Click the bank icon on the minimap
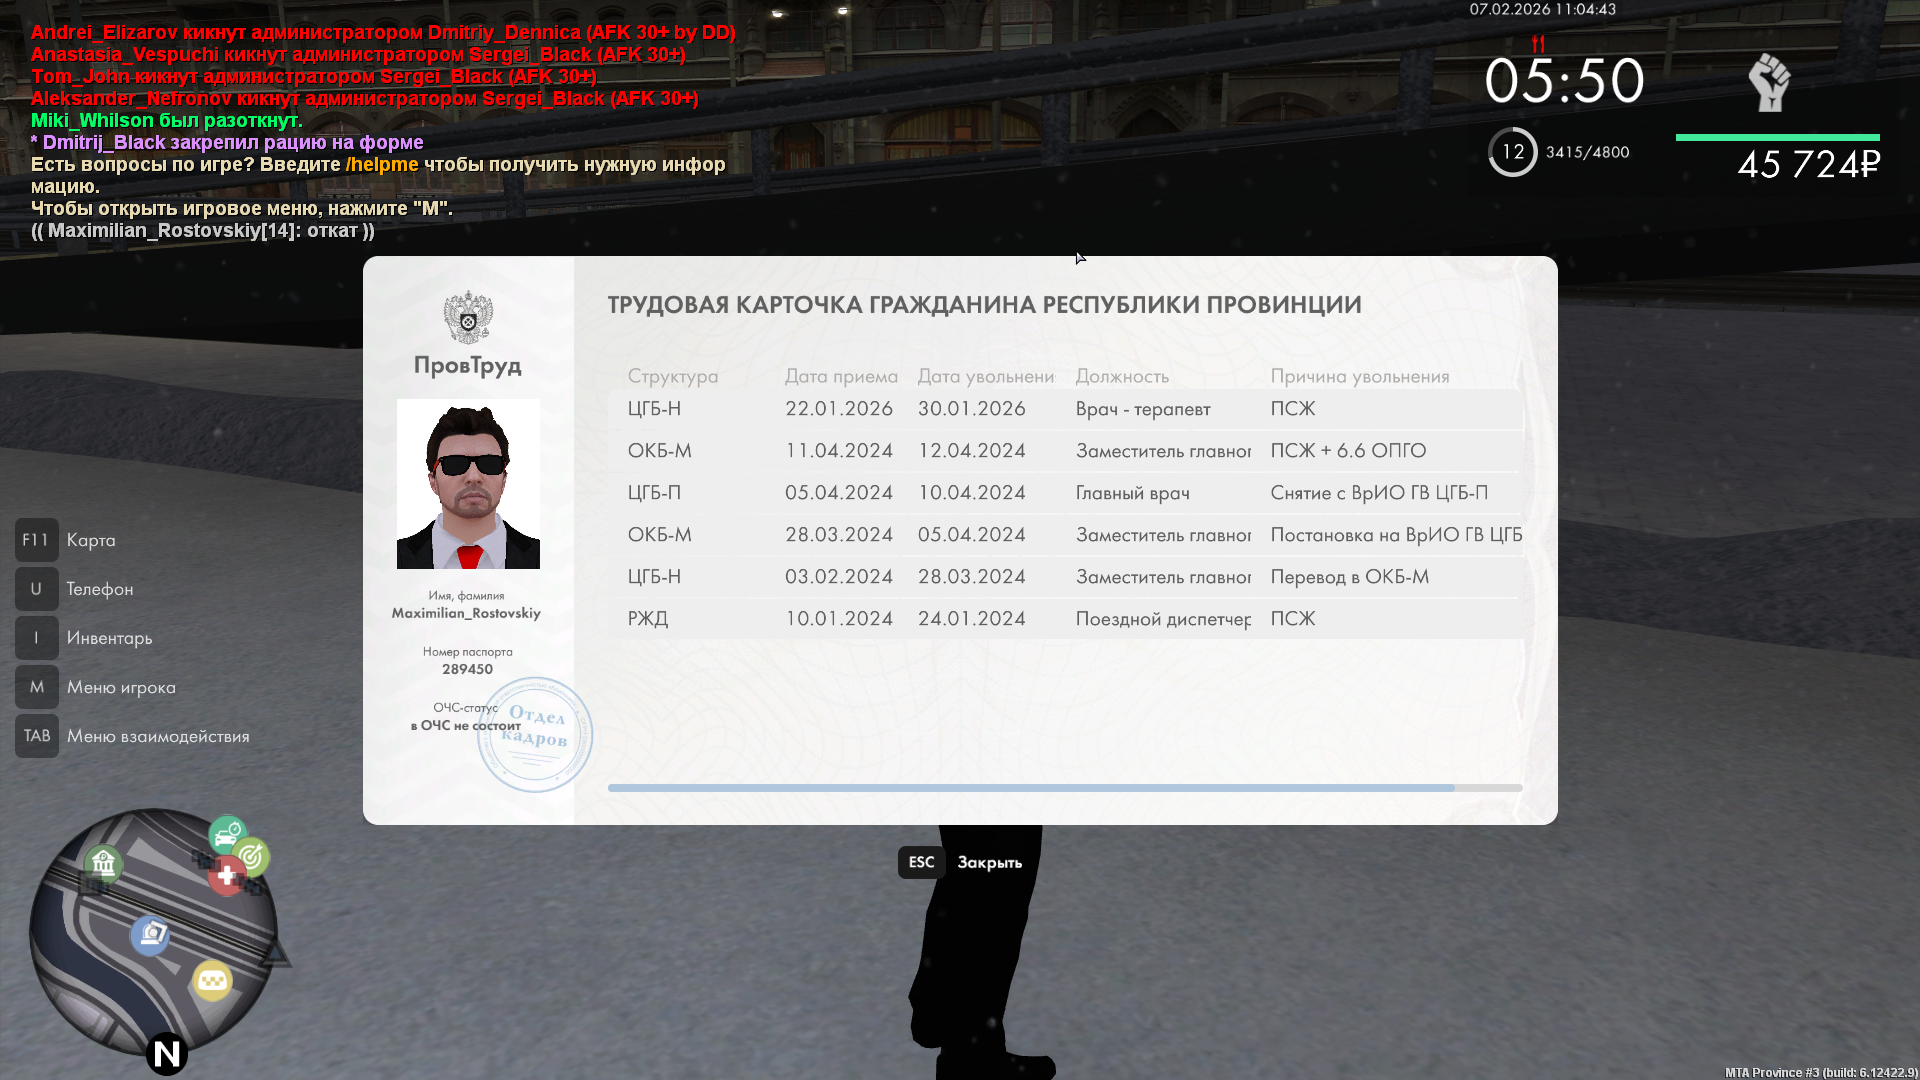This screenshot has width=1920, height=1080. (x=103, y=862)
